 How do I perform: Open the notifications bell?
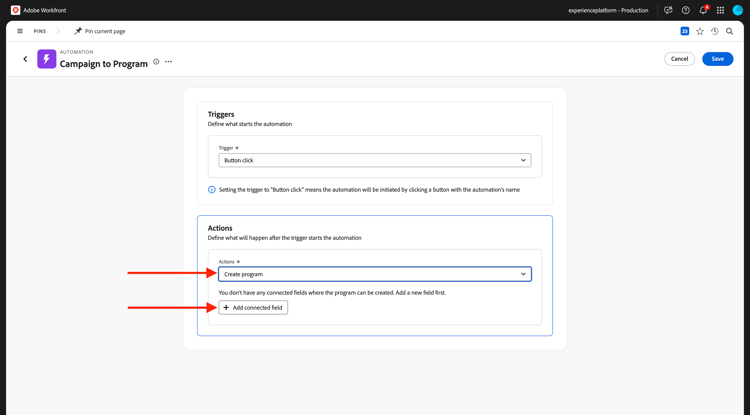[703, 10]
